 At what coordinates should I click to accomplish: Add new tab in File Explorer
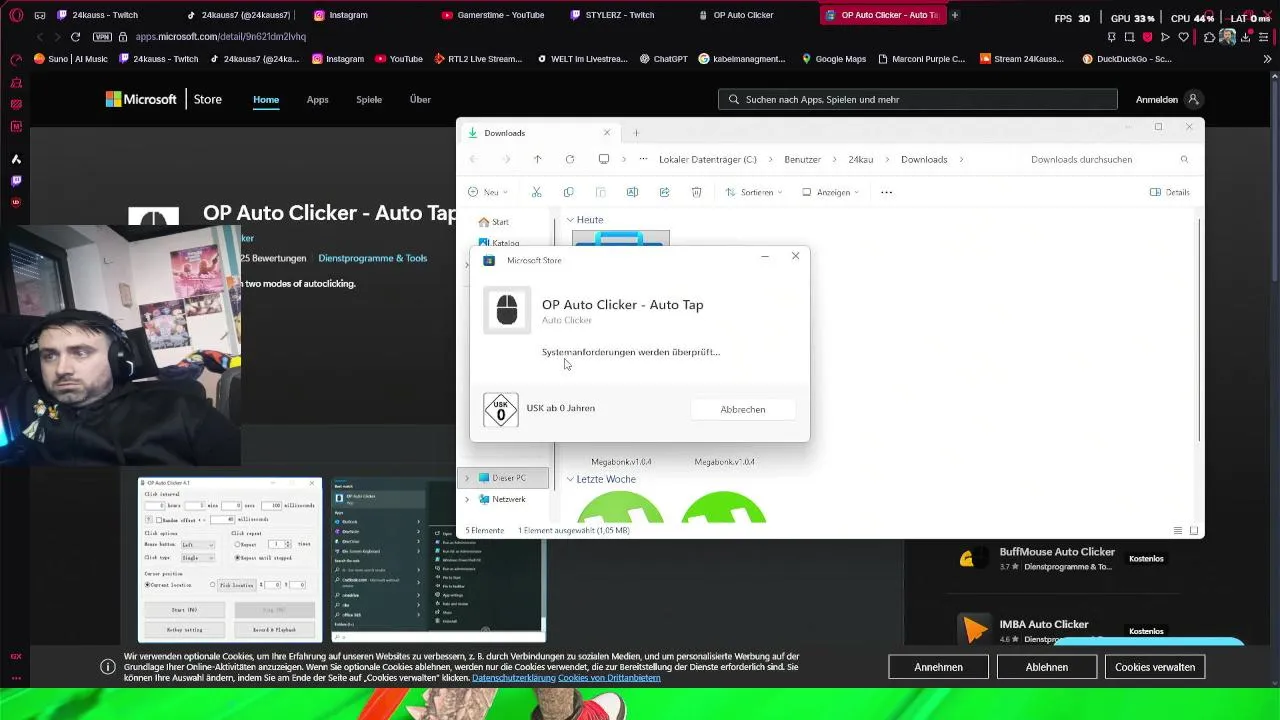pos(636,133)
